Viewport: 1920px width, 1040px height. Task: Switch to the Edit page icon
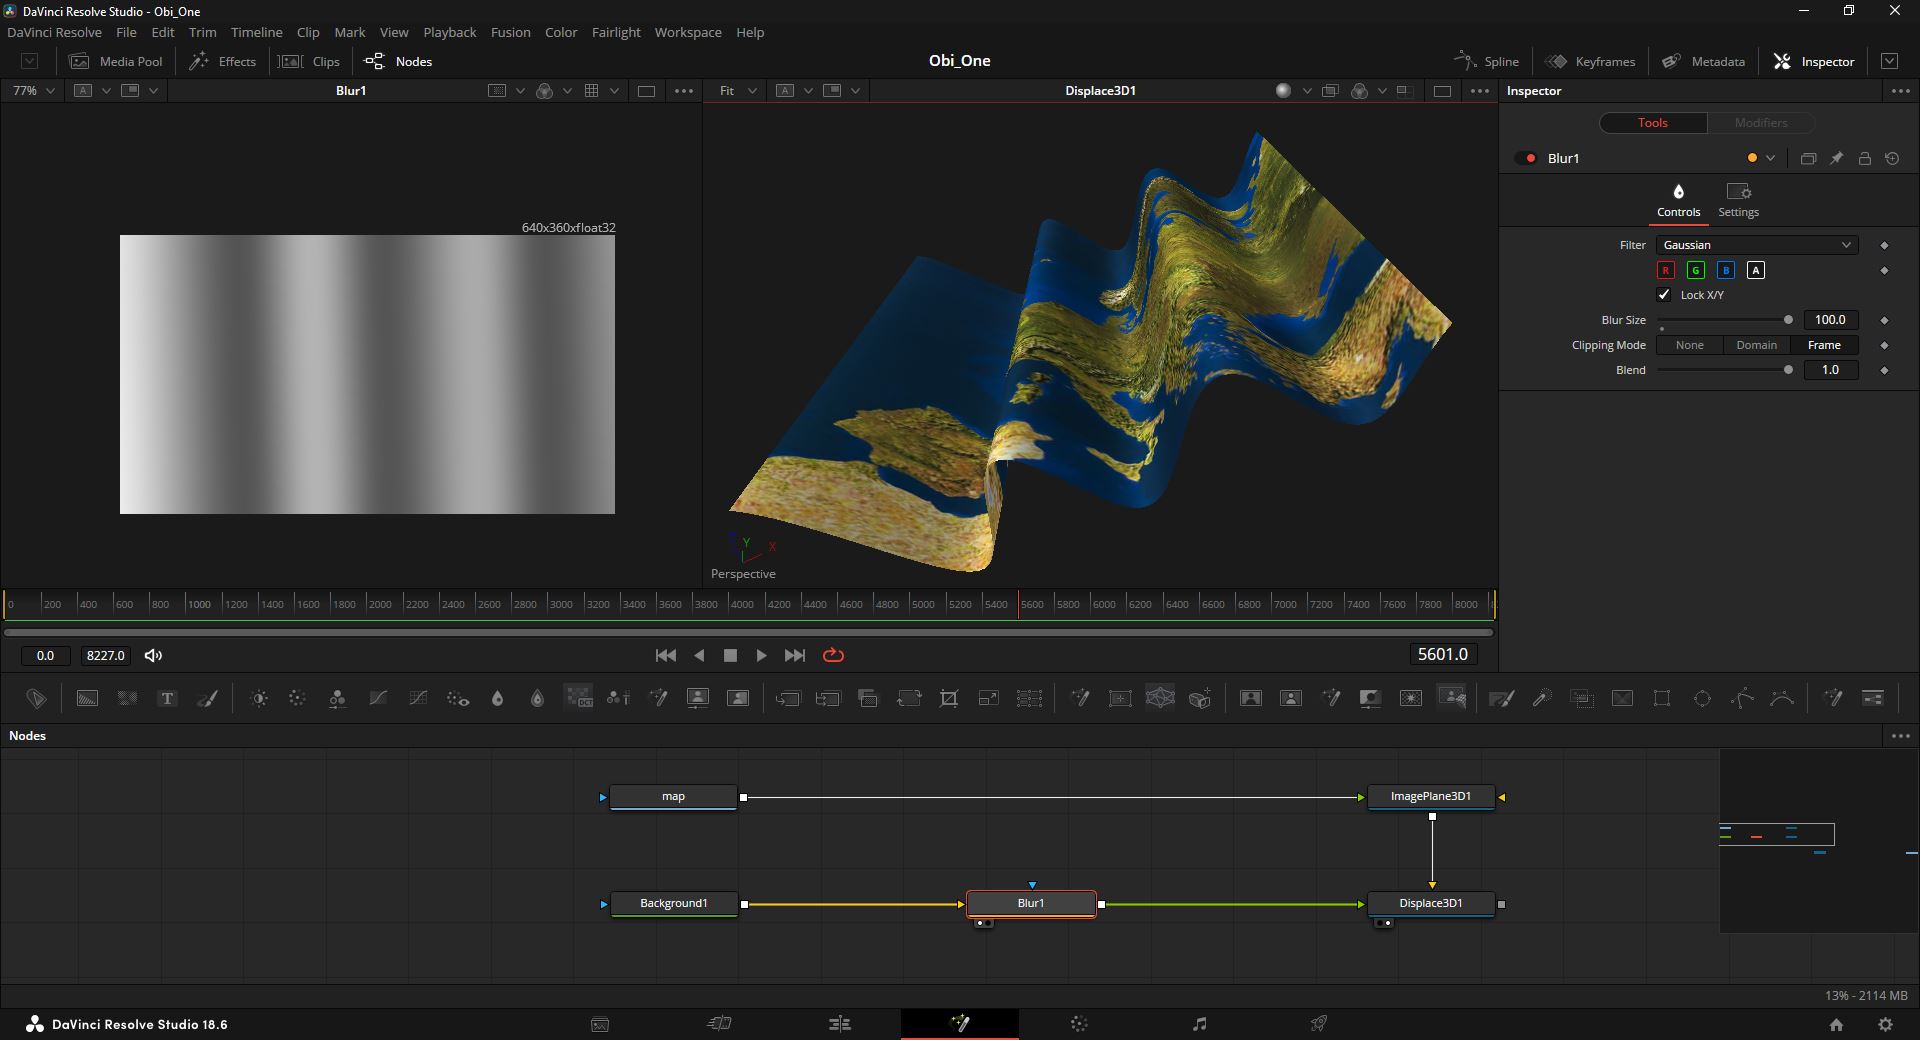click(840, 1024)
